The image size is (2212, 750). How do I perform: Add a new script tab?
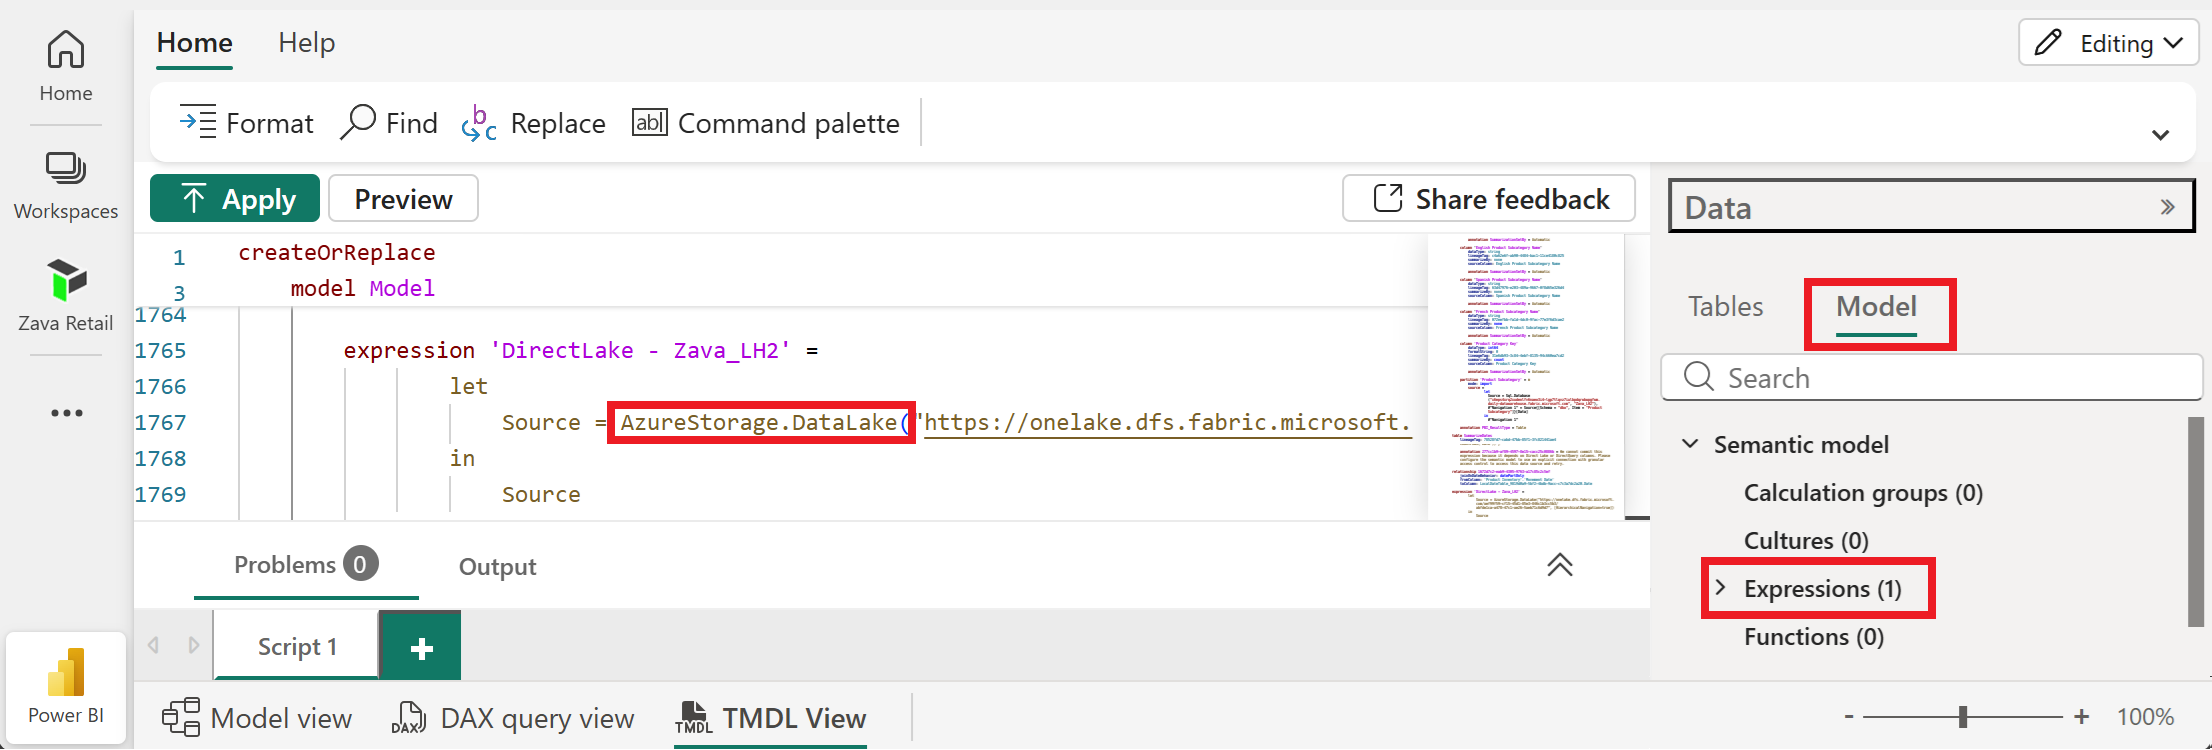(x=421, y=647)
